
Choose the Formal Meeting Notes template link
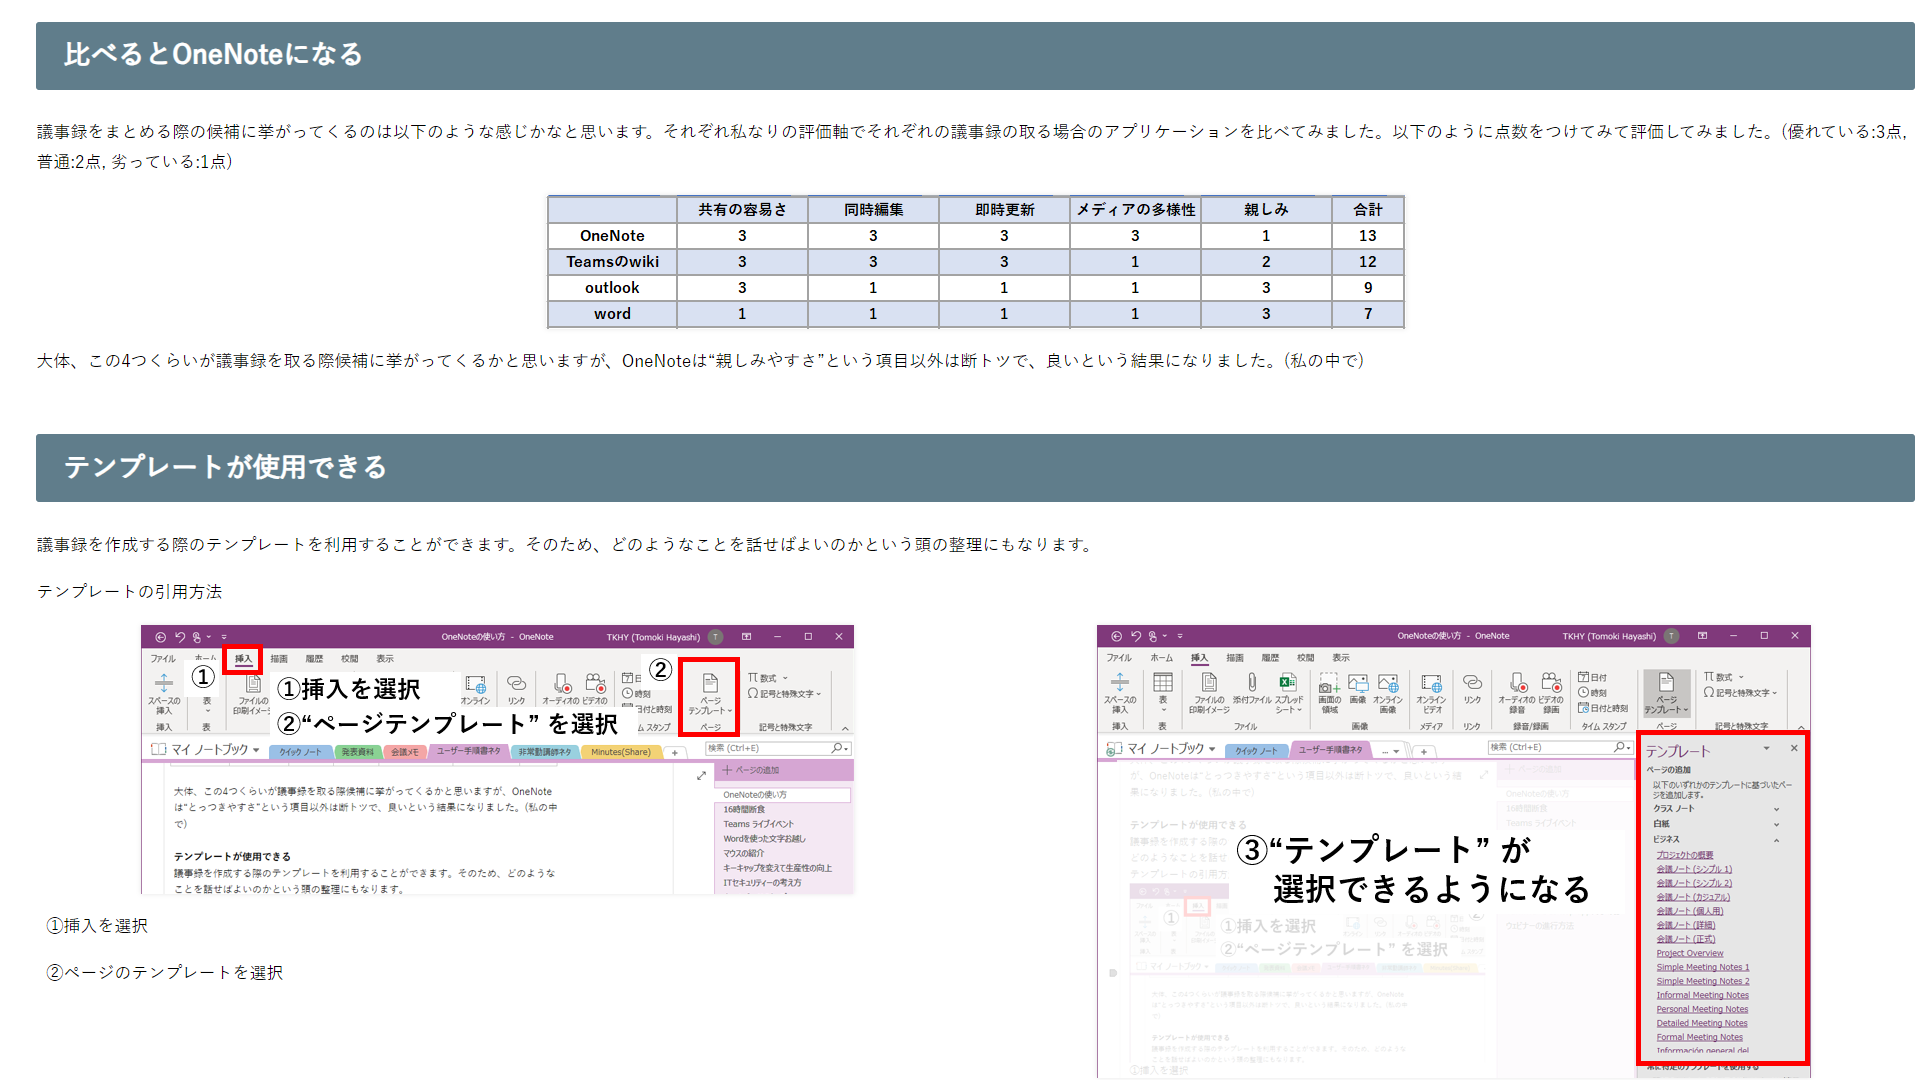click(x=1698, y=1037)
